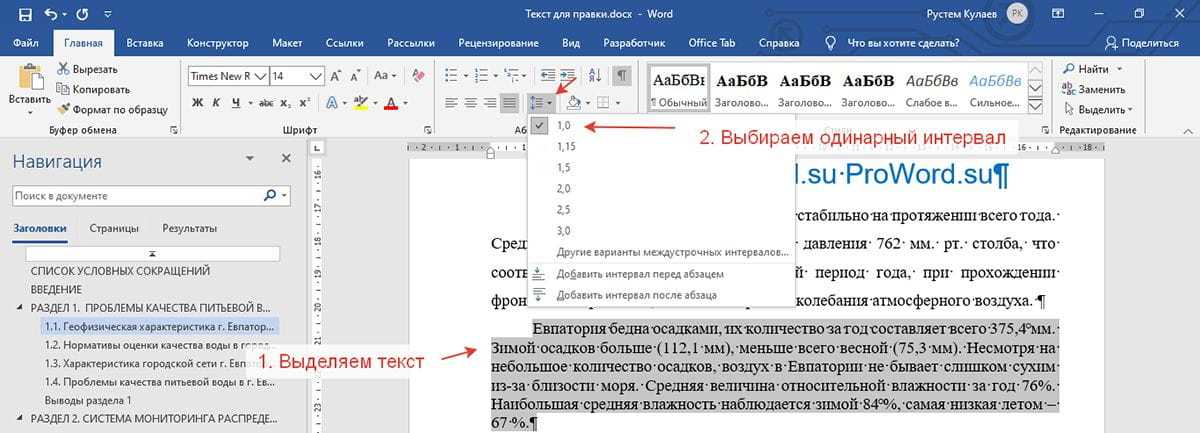Open the Вставка ribbon tab
The width and height of the screenshot is (1200, 433).
tap(145, 43)
